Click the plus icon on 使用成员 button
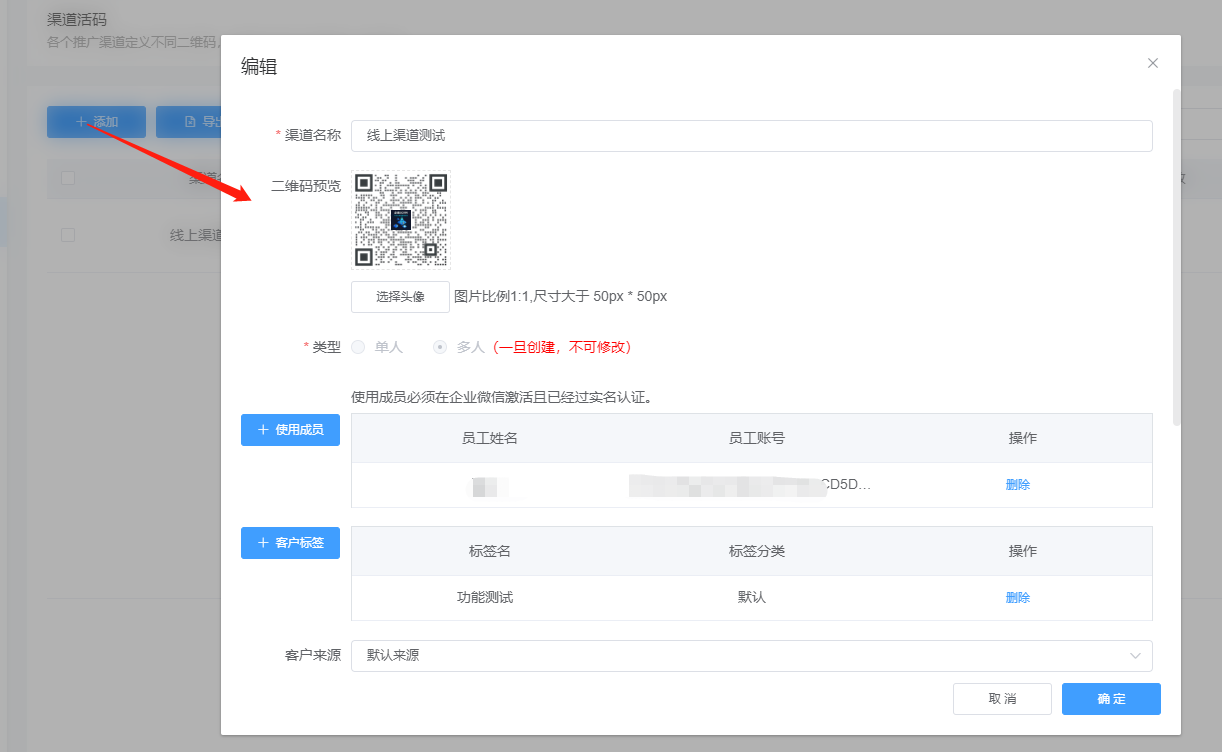The width and height of the screenshot is (1222, 752). (x=263, y=429)
